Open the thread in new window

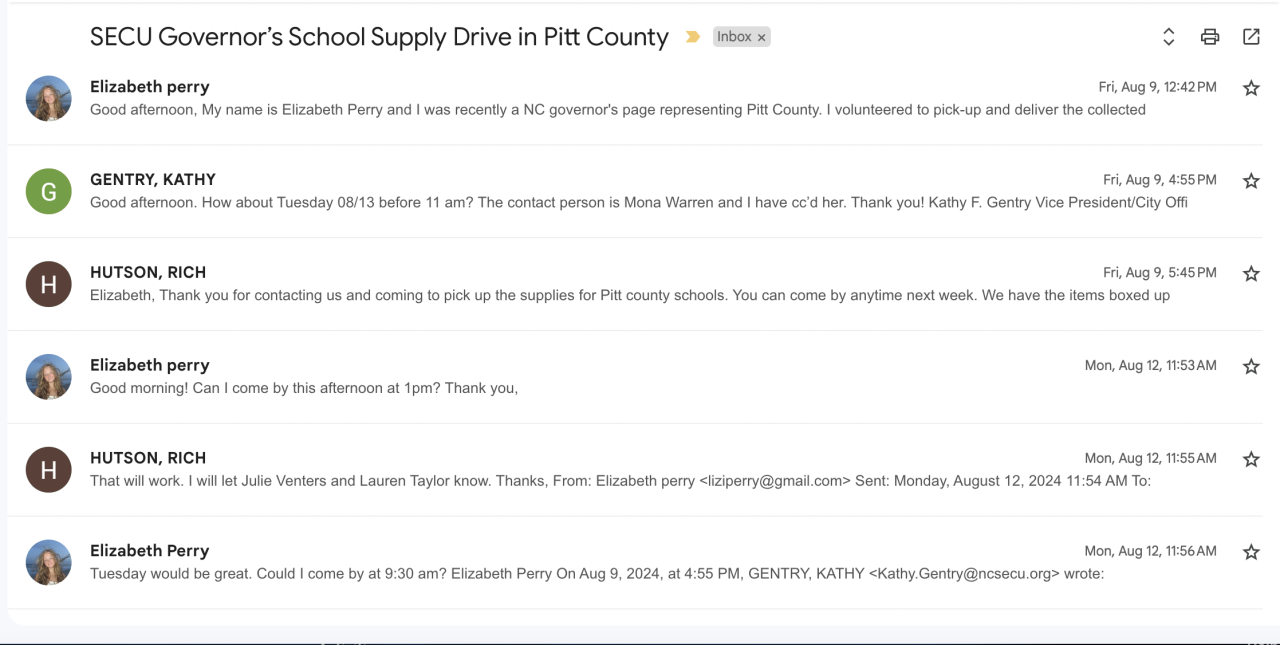click(1251, 37)
